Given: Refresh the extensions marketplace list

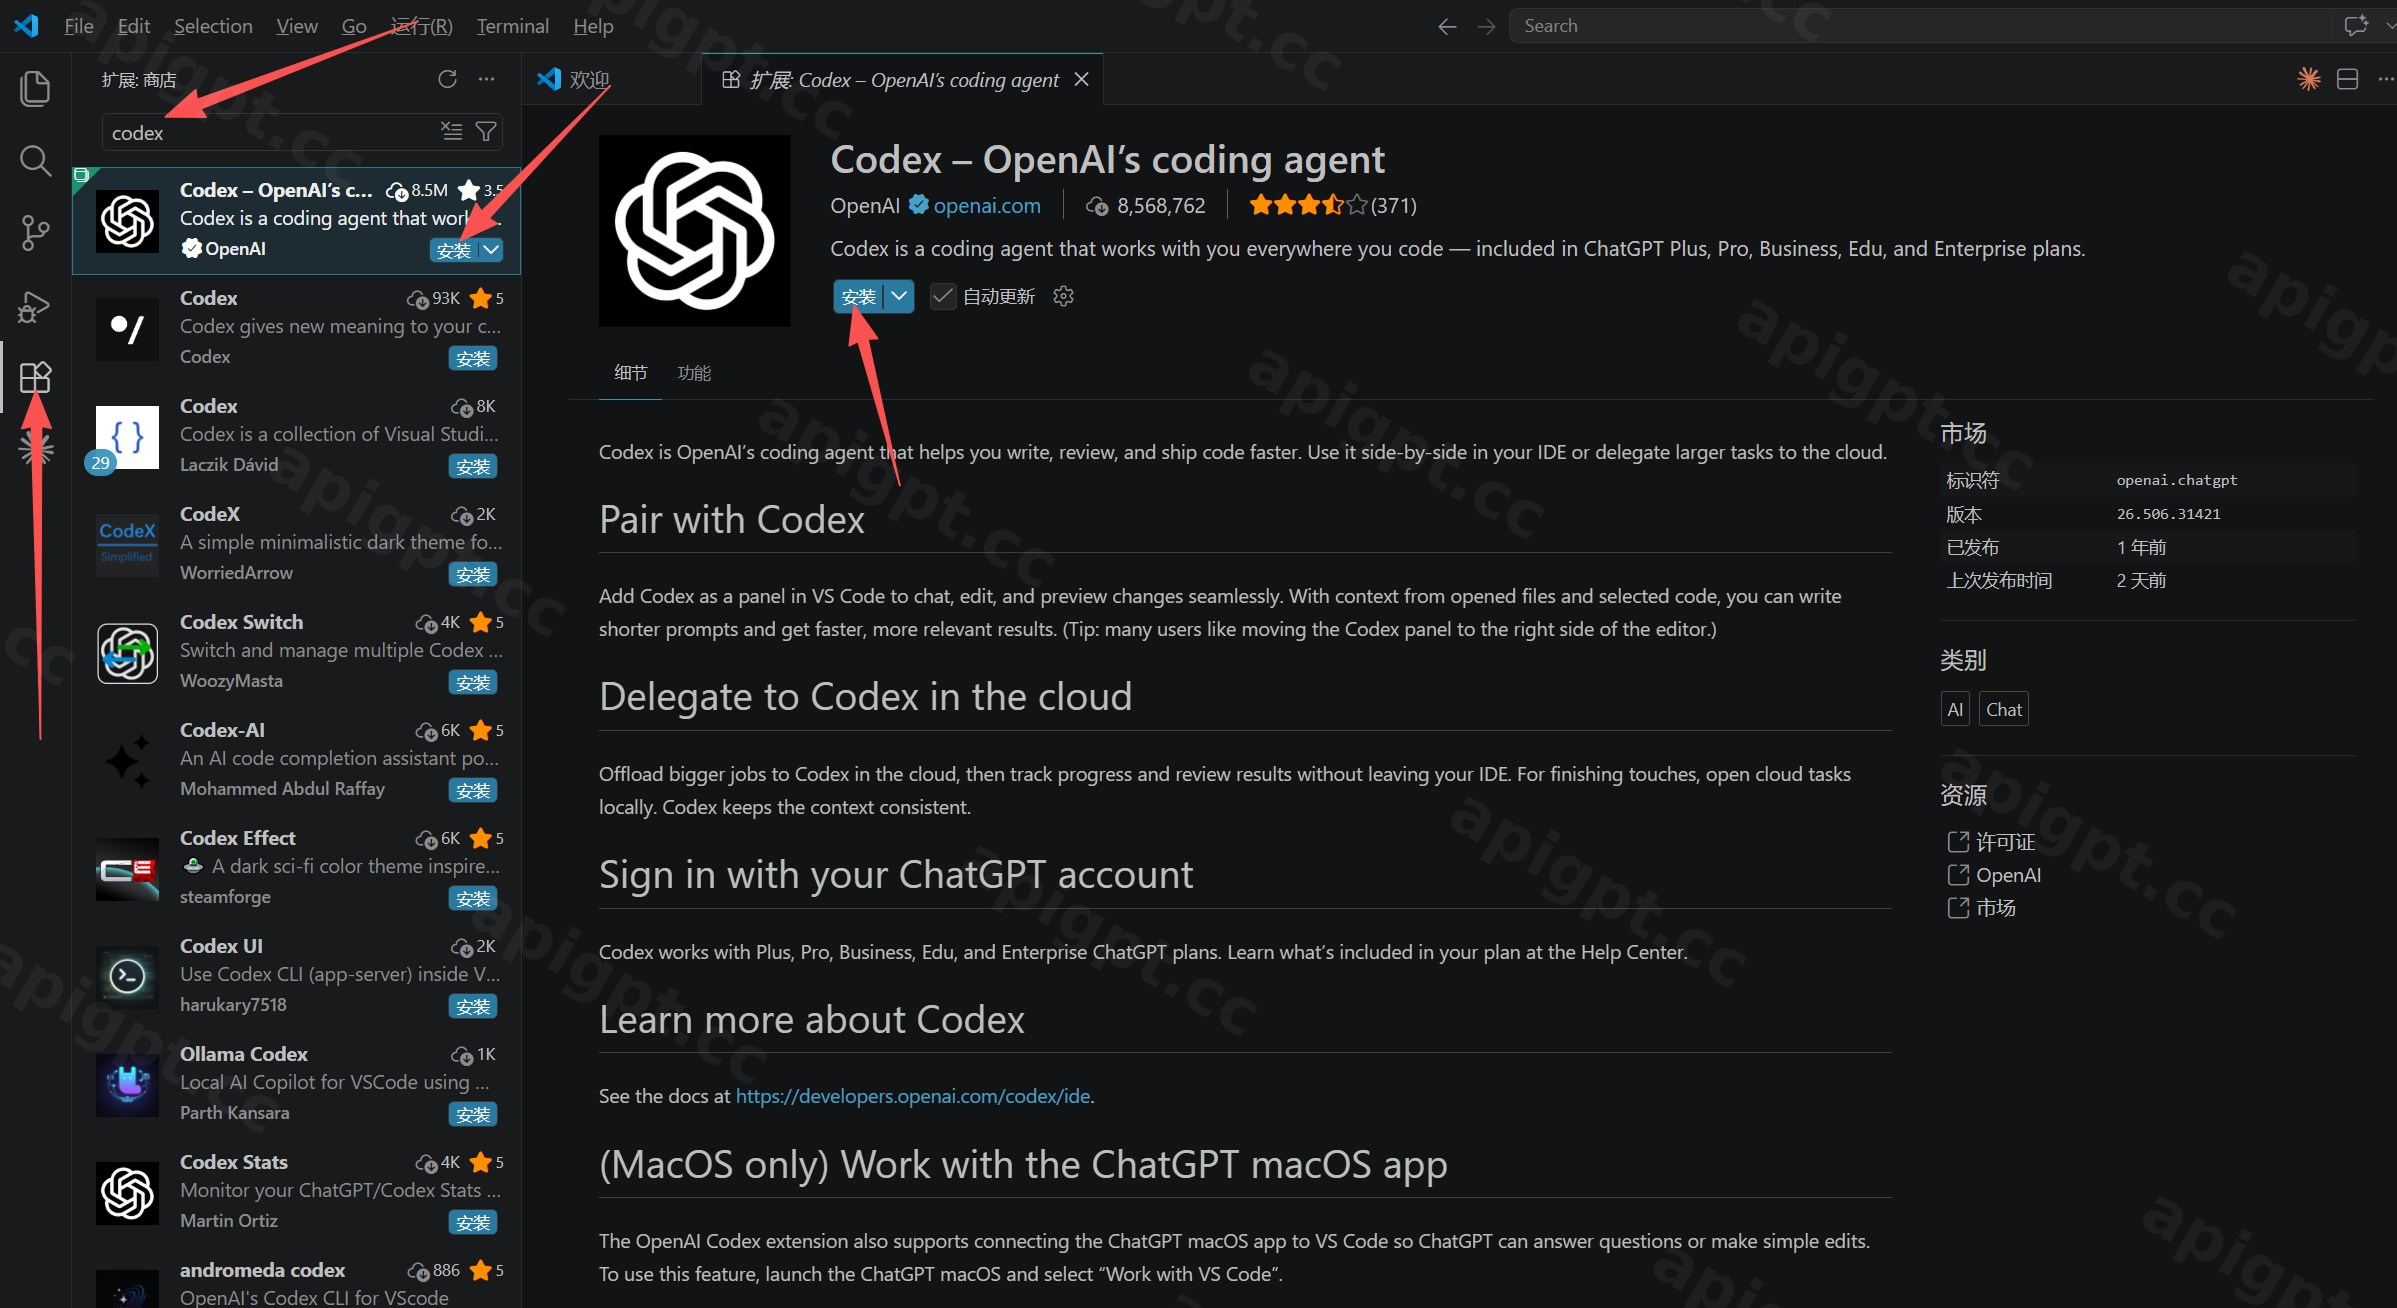Looking at the screenshot, I should tap(447, 79).
